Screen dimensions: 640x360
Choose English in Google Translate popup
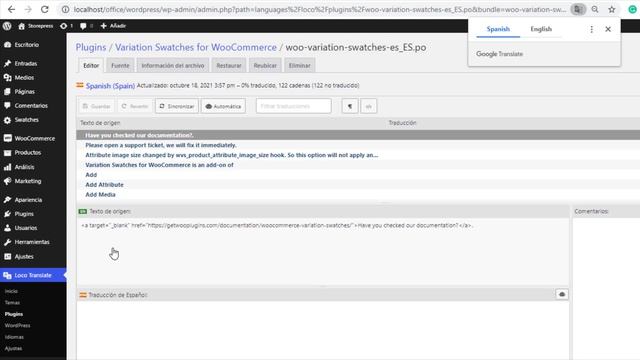coord(541,29)
